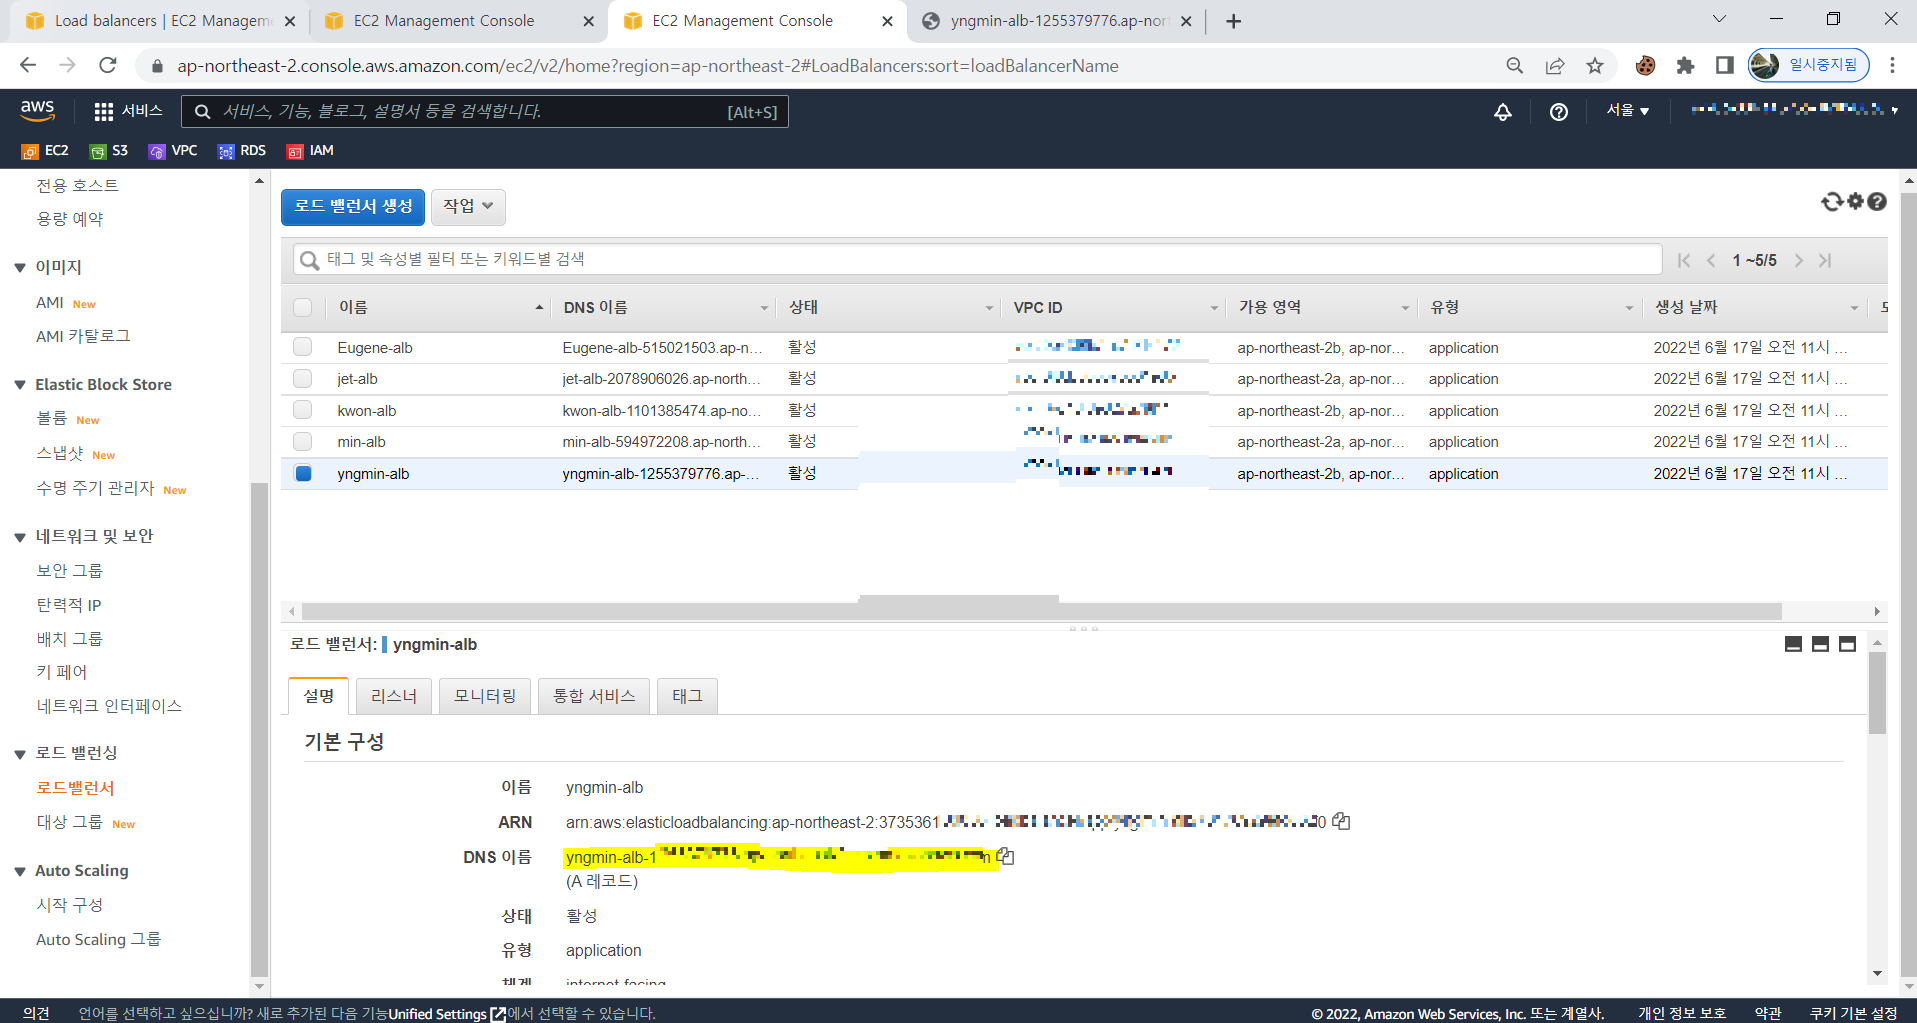Open the AWS home logo
This screenshot has width=1917, height=1023.
(x=37, y=110)
